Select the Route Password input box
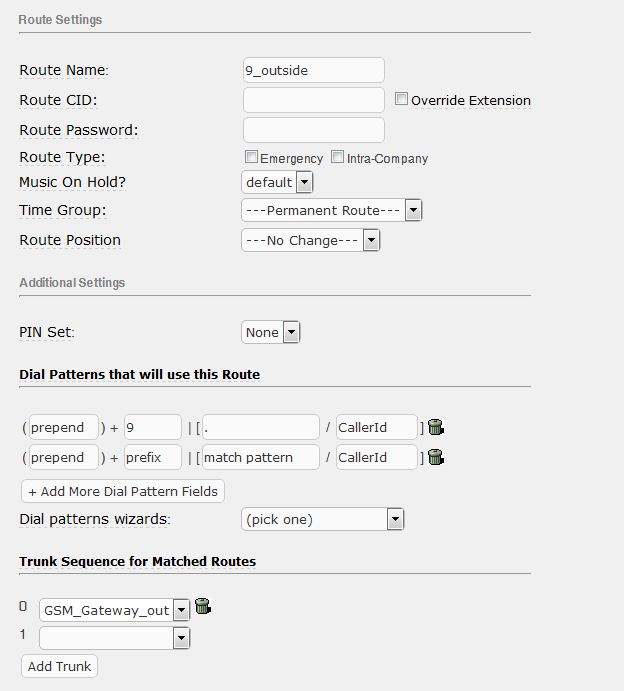The height and width of the screenshot is (691, 624). point(314,130)
